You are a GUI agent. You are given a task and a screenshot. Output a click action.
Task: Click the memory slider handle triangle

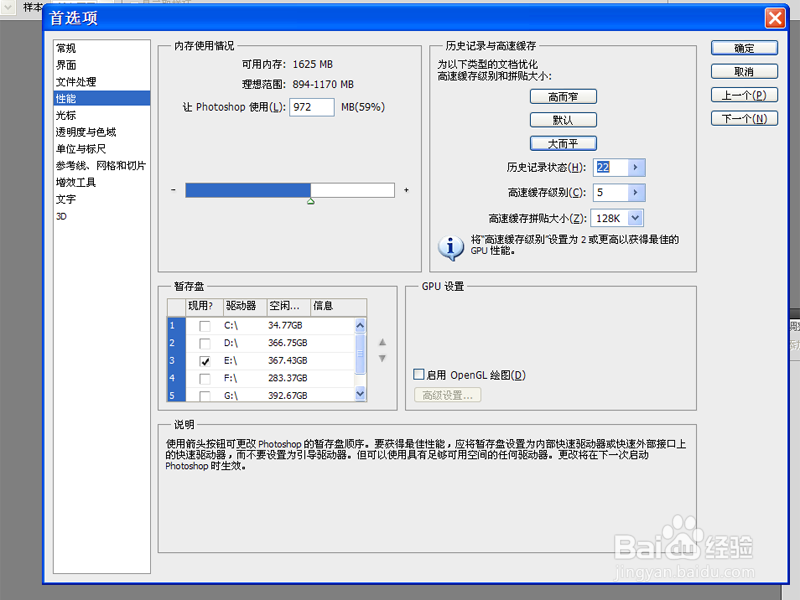pyautogui.click(x=311, y=202)
